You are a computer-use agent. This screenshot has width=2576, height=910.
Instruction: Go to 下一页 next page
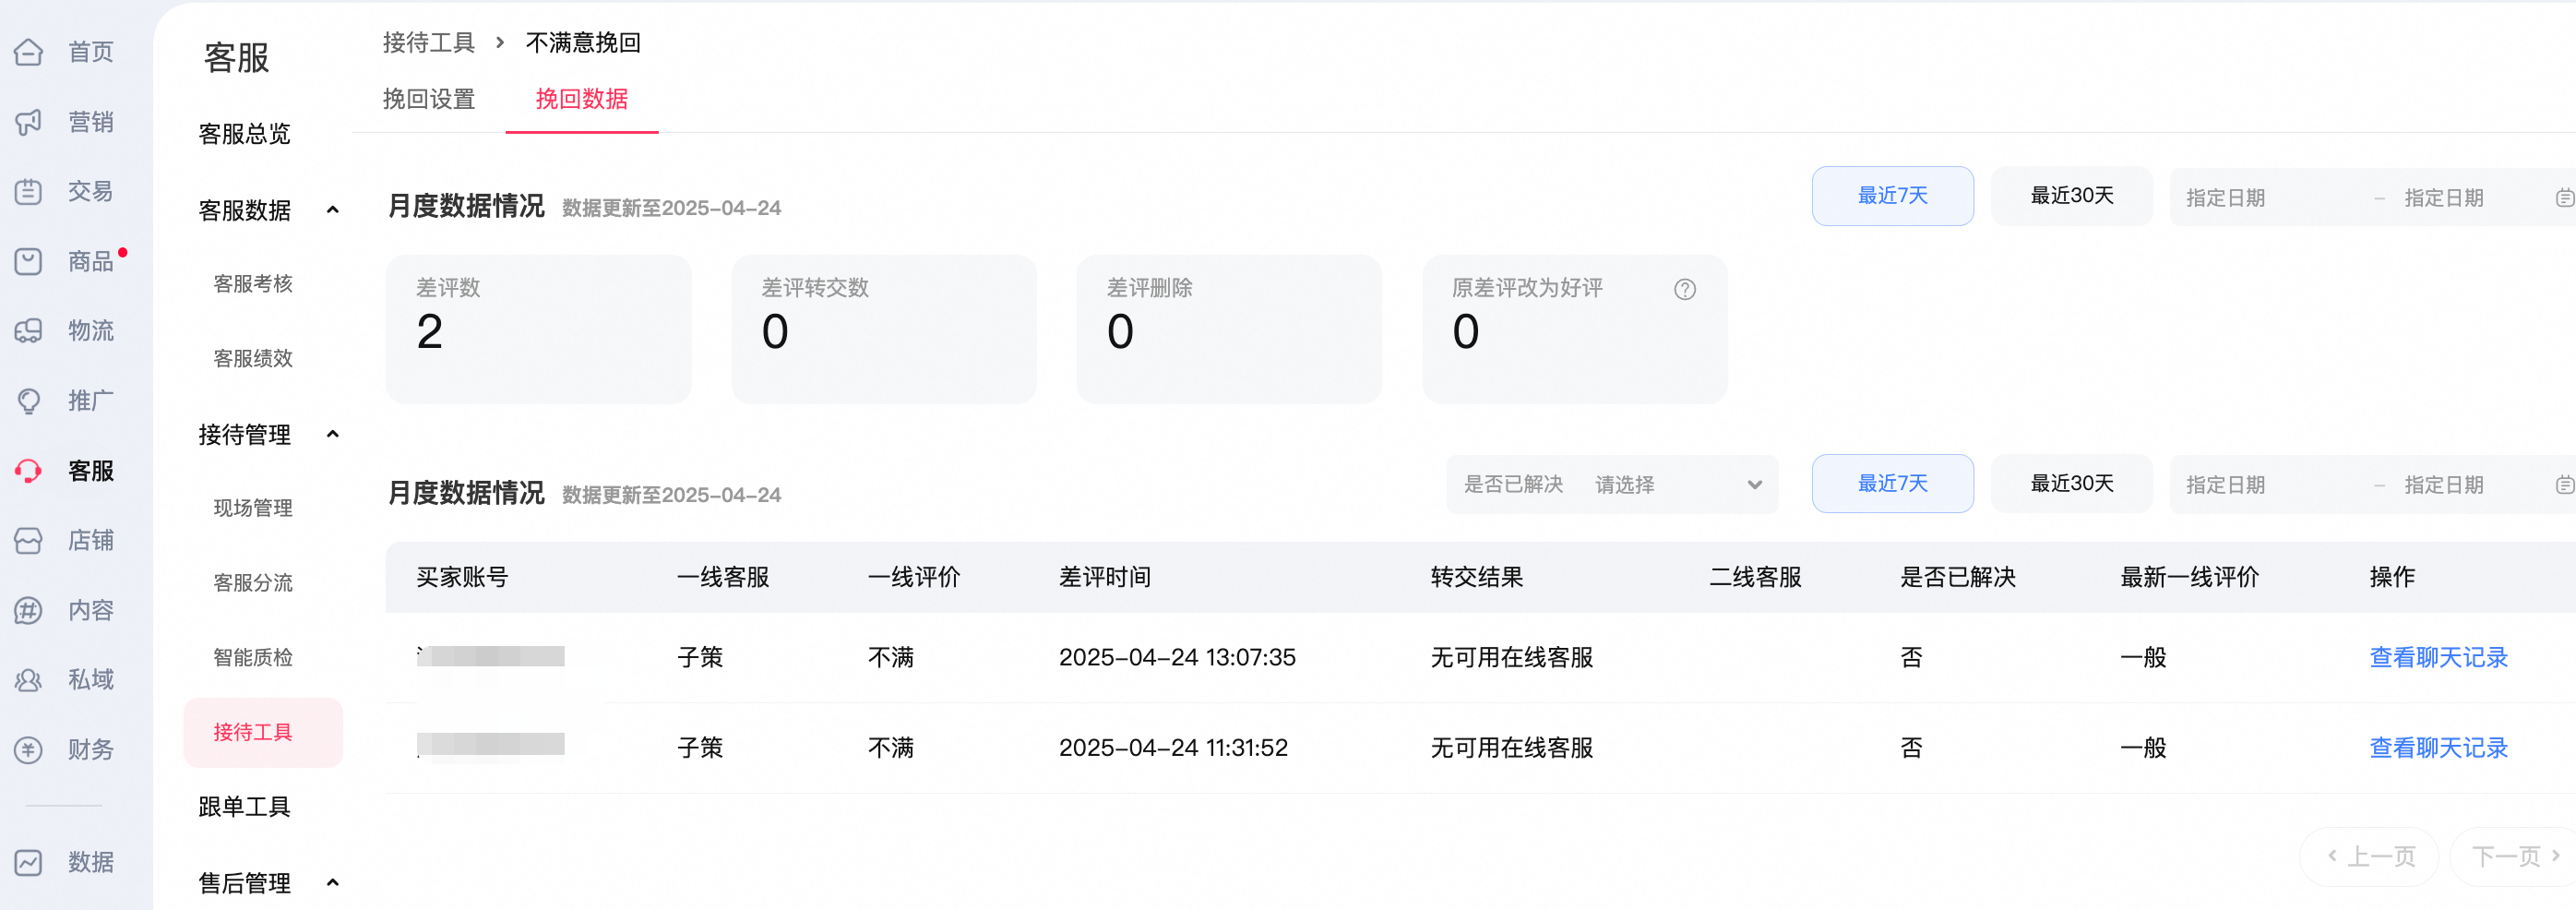[2513, 856]
